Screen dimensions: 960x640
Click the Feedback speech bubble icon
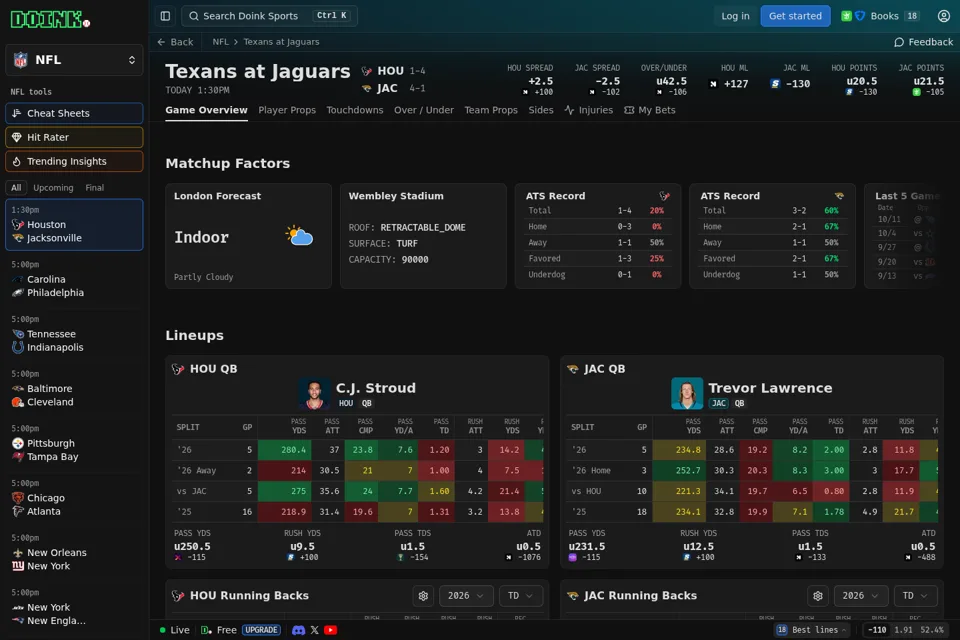point(899,42)
